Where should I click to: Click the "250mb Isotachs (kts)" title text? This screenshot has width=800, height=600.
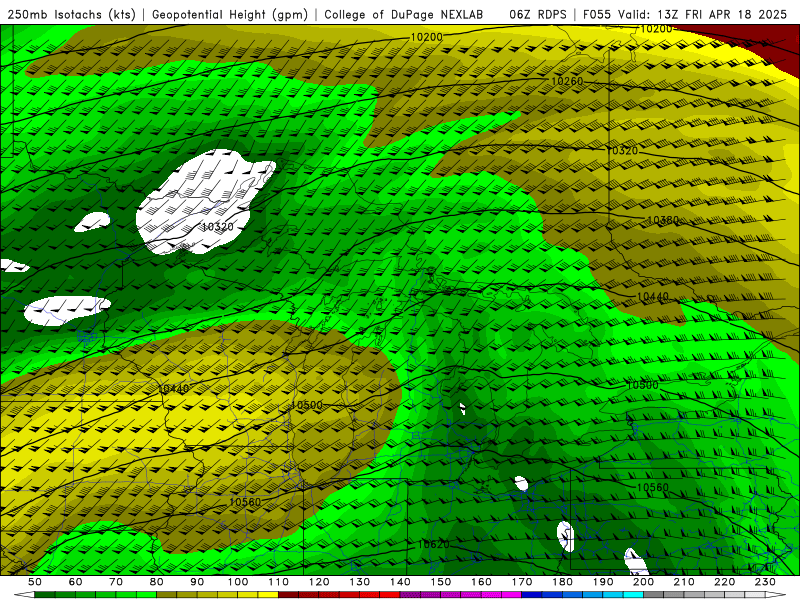pyautogui.click(x=71, y=15)
